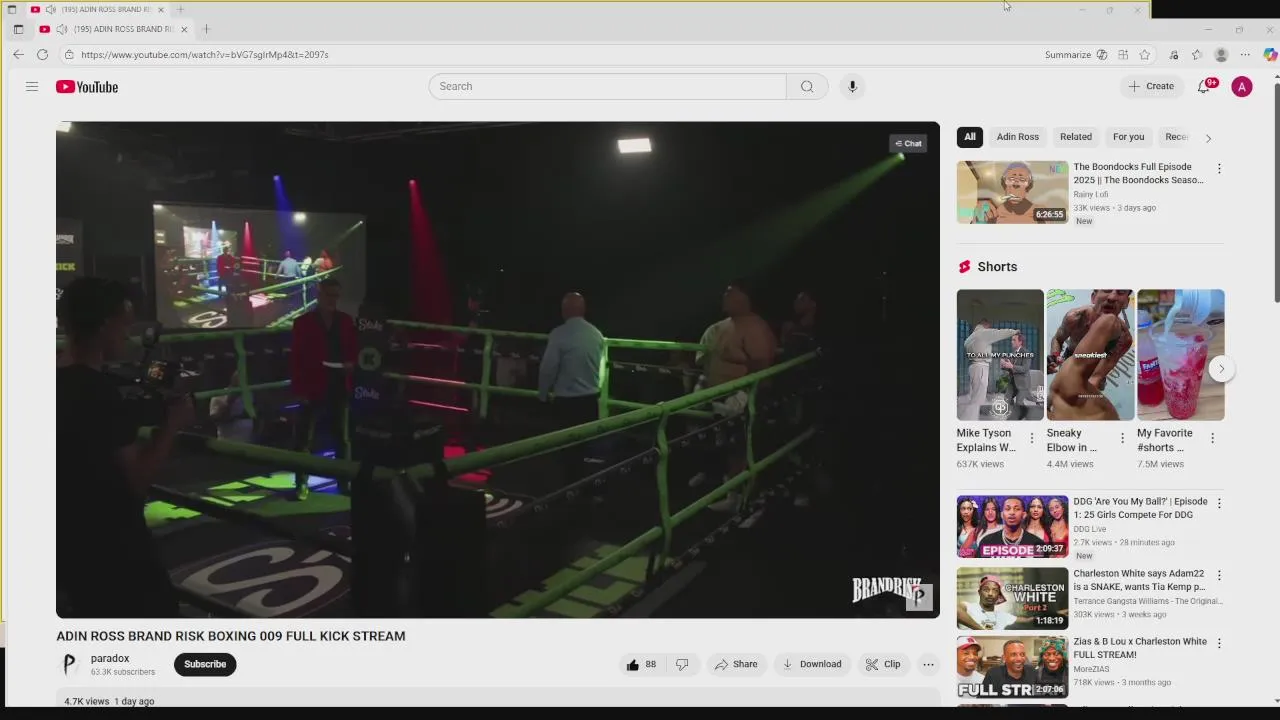
Task: Open My Favorite #shorts thumbnail
Action: (1181, 355)
